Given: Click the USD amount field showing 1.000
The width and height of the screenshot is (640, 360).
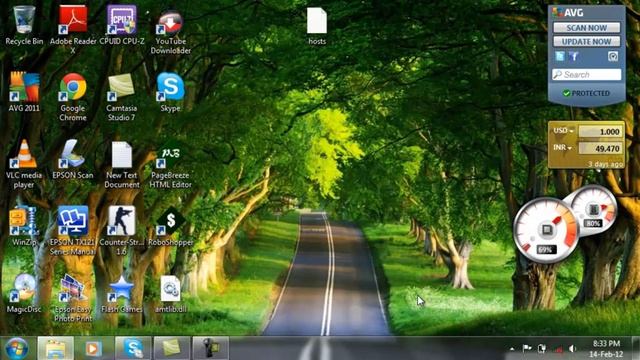Looking at the screenshot, I should (x=600, y=131).
